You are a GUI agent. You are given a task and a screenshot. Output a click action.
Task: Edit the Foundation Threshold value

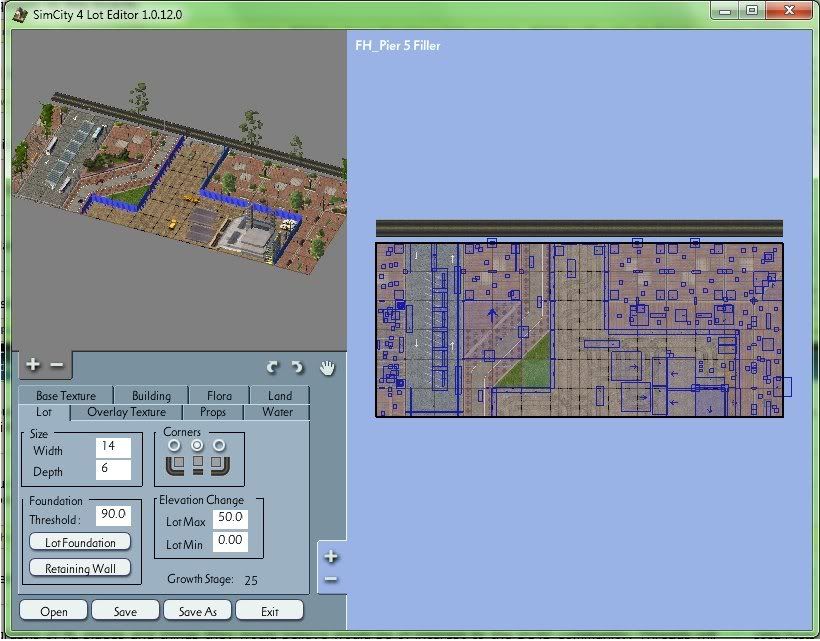point(113,516)
